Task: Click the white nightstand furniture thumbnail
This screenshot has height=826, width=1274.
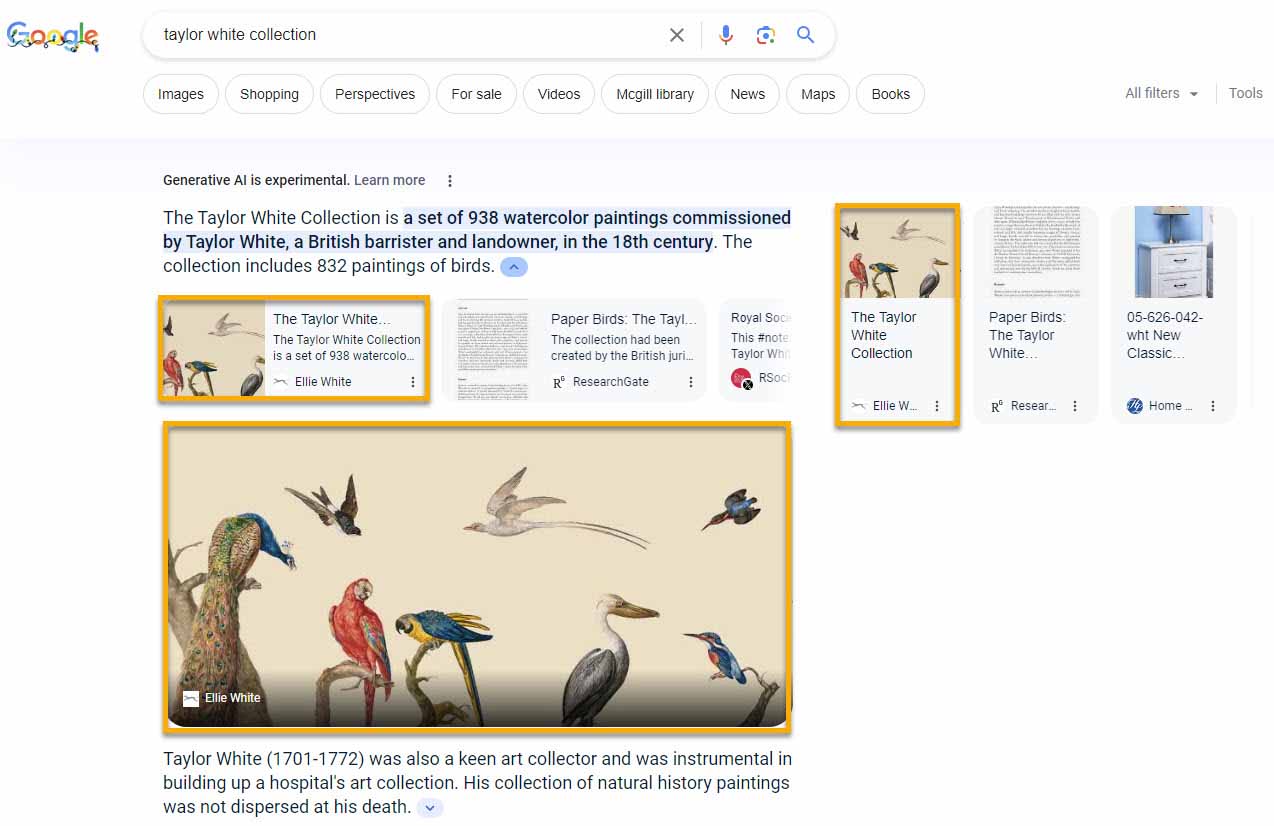Action: point(1174,252)
